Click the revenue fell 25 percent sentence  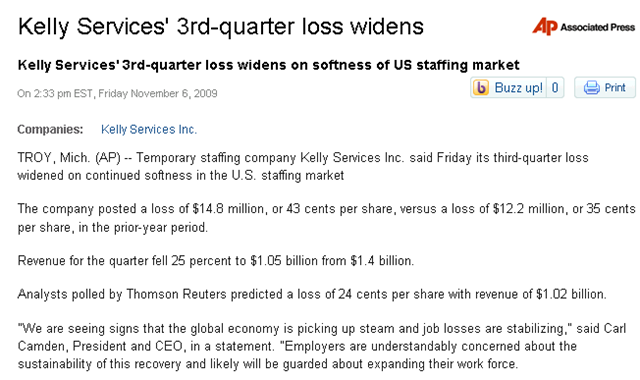(x=216, y=260)
